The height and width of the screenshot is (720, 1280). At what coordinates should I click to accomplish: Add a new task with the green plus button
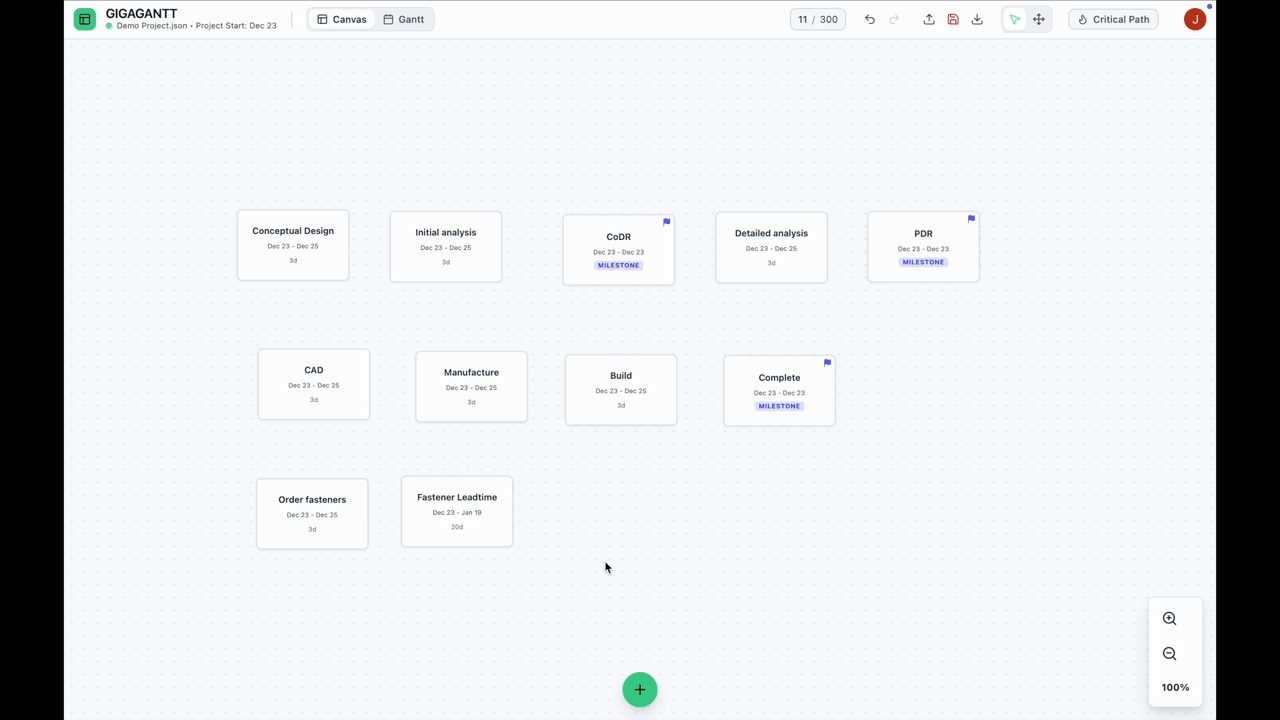pos(640,689)
